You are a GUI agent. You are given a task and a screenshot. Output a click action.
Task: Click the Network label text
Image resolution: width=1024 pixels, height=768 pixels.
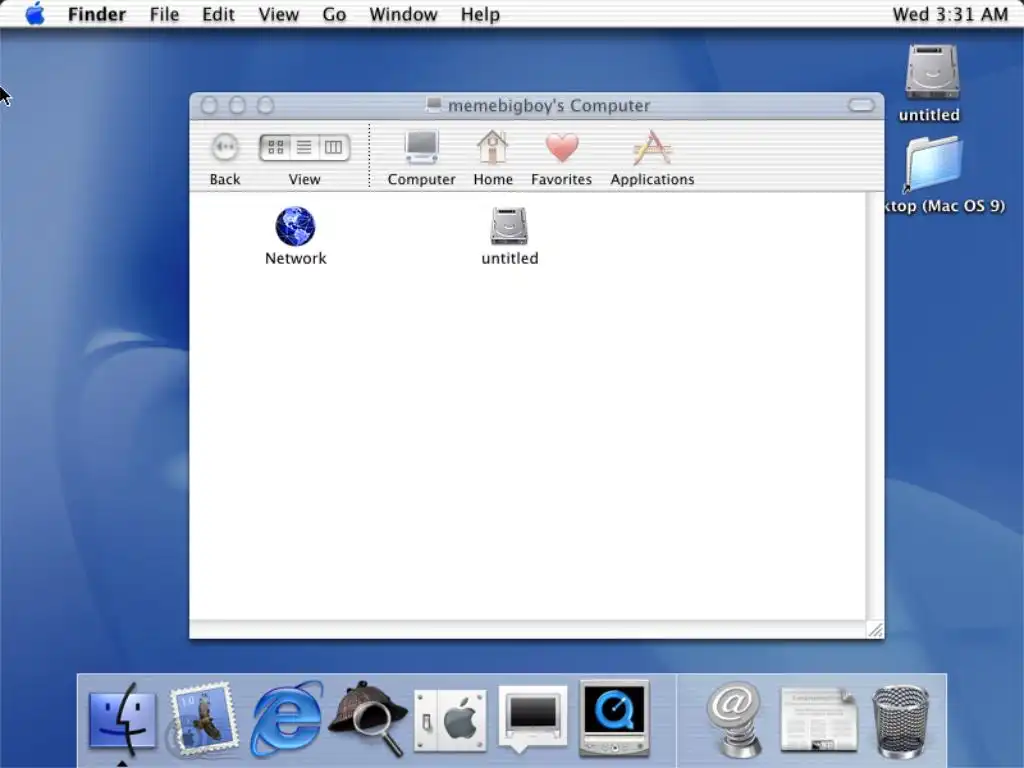click(x=295, y=259)
